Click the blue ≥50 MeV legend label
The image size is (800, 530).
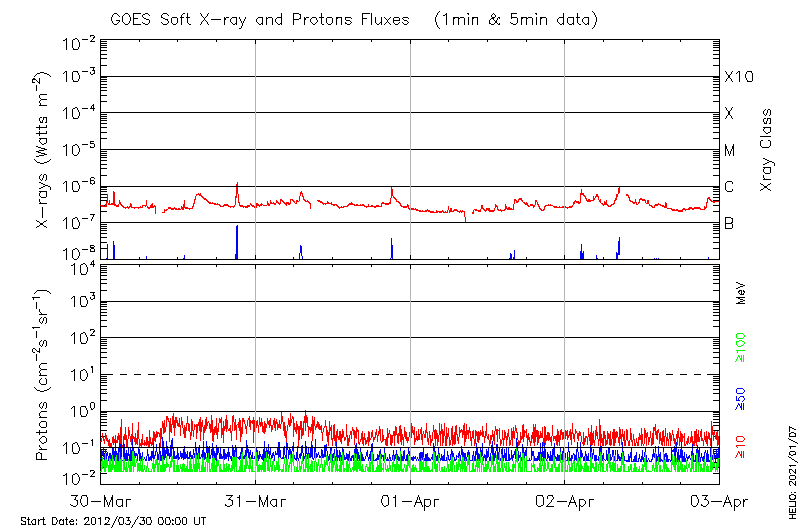741,400
